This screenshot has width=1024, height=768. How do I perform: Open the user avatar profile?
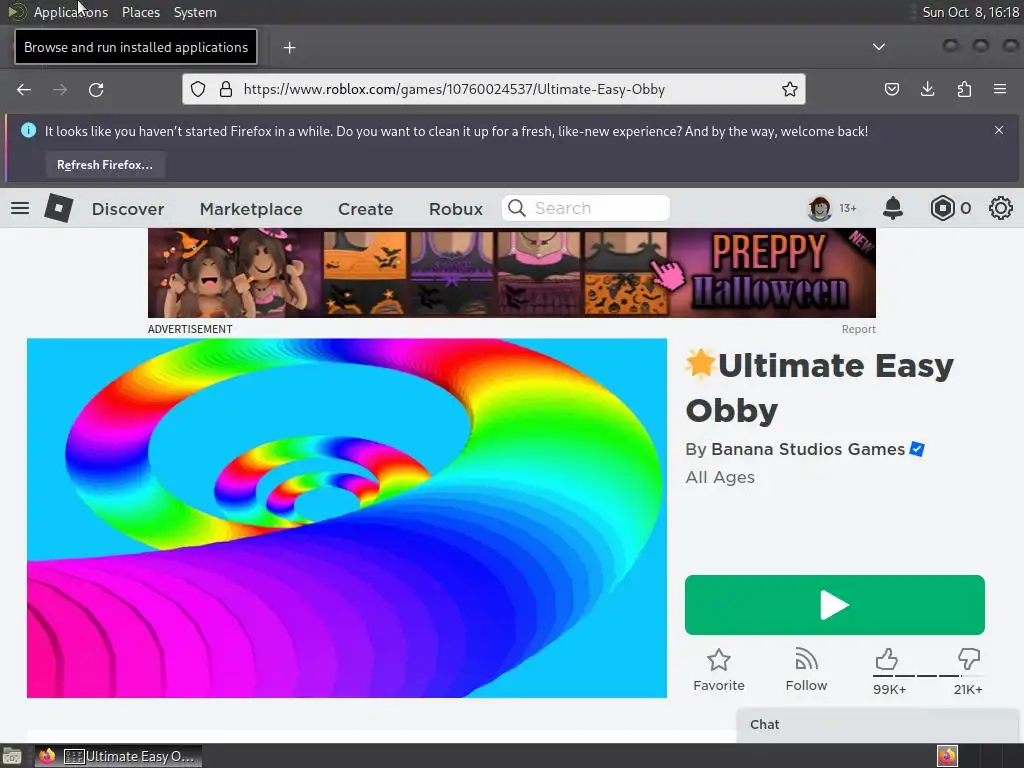(x=820, y=208)
